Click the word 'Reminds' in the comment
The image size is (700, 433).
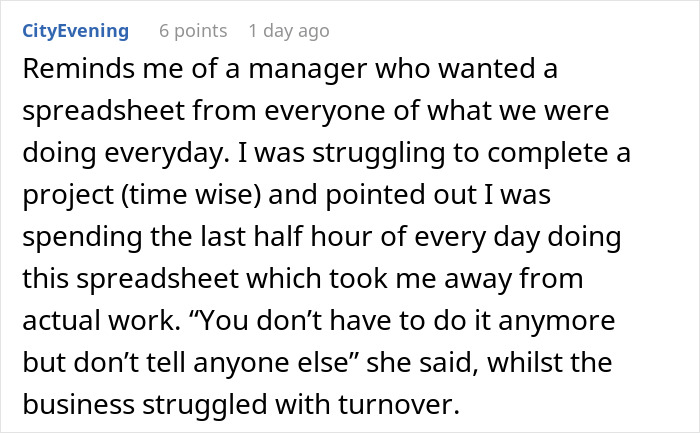pos(79,69)
